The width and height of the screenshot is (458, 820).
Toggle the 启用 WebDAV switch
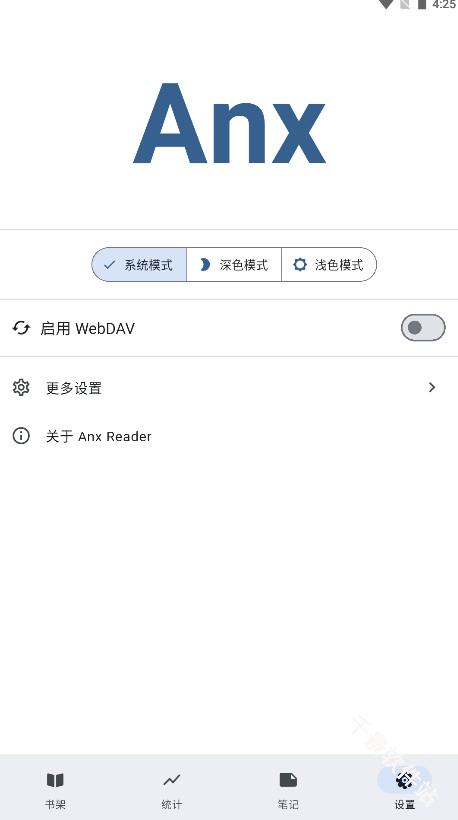[x=423, y=328]
